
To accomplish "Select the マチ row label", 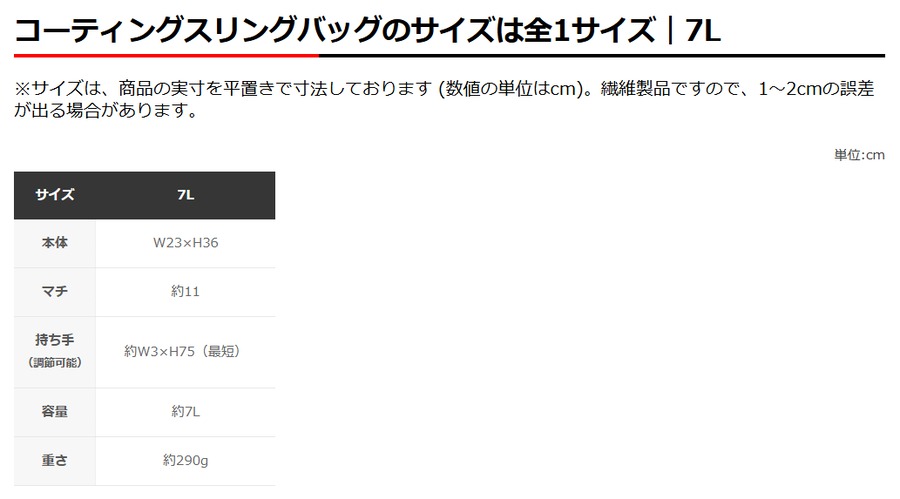I will click(55, 291).
